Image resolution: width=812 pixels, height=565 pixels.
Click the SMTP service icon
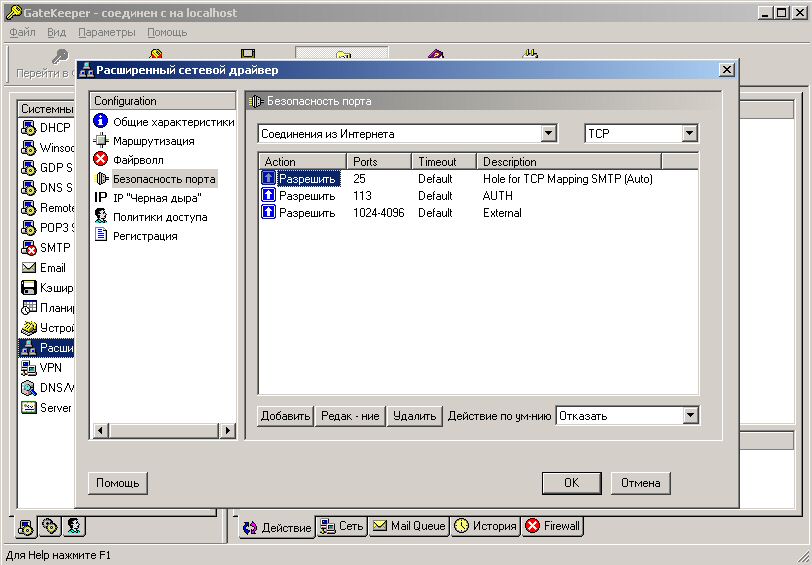[x=28, y=248]
